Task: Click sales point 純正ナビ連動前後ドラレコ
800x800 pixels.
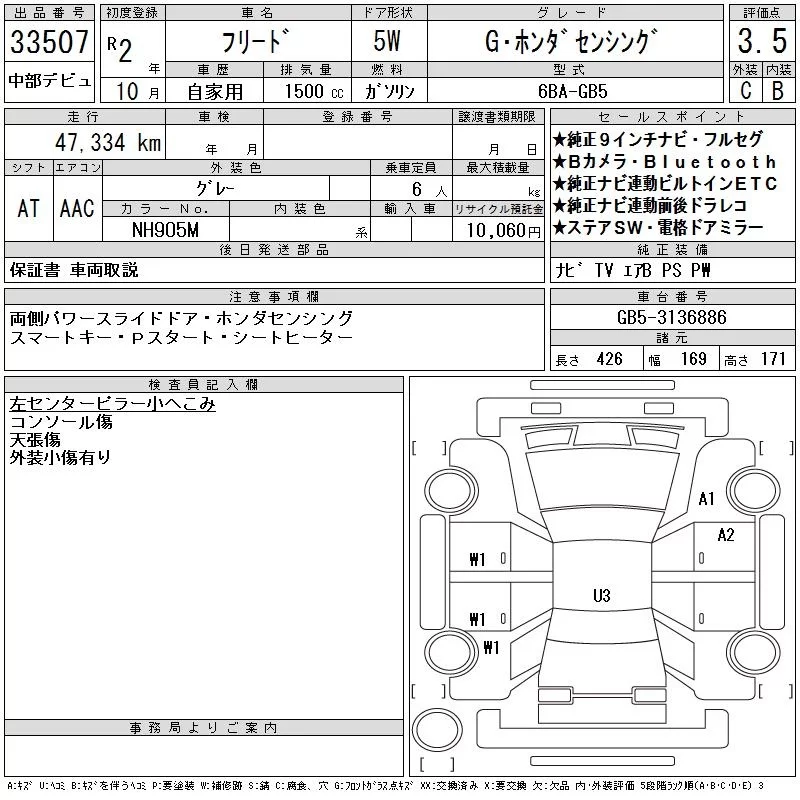Action: [650, 206]
